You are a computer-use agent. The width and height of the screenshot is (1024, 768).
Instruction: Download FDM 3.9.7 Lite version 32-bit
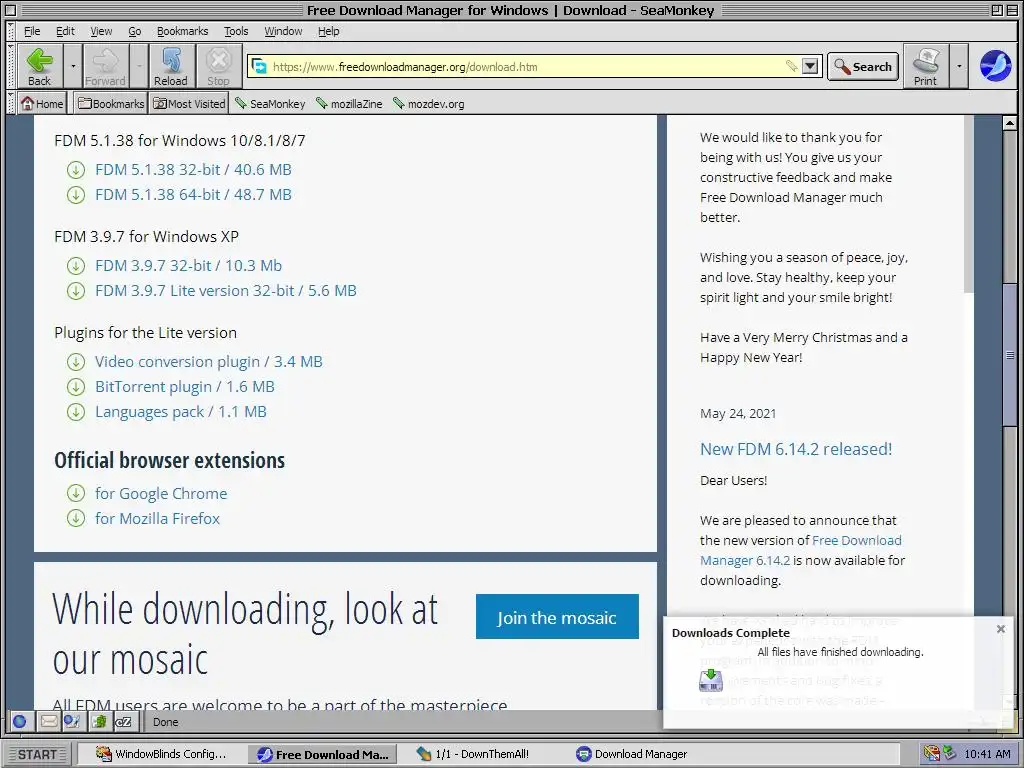tap(225, 291)
